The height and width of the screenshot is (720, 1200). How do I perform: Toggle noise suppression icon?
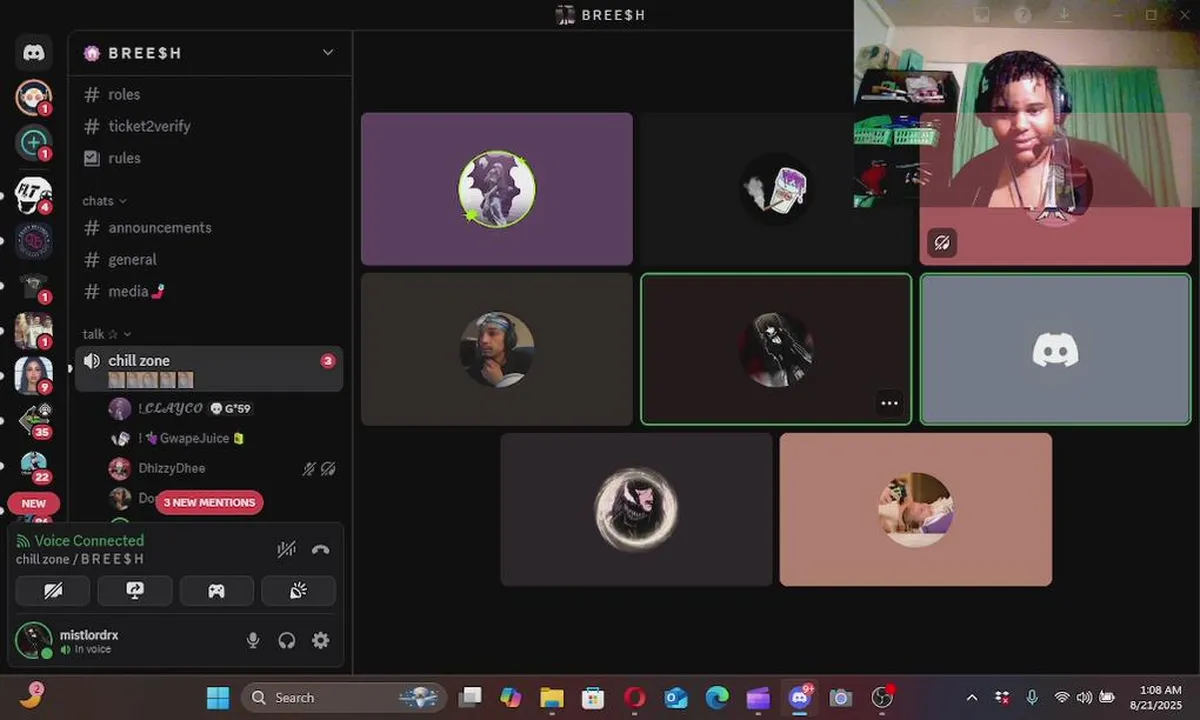(x=287, y=549)
